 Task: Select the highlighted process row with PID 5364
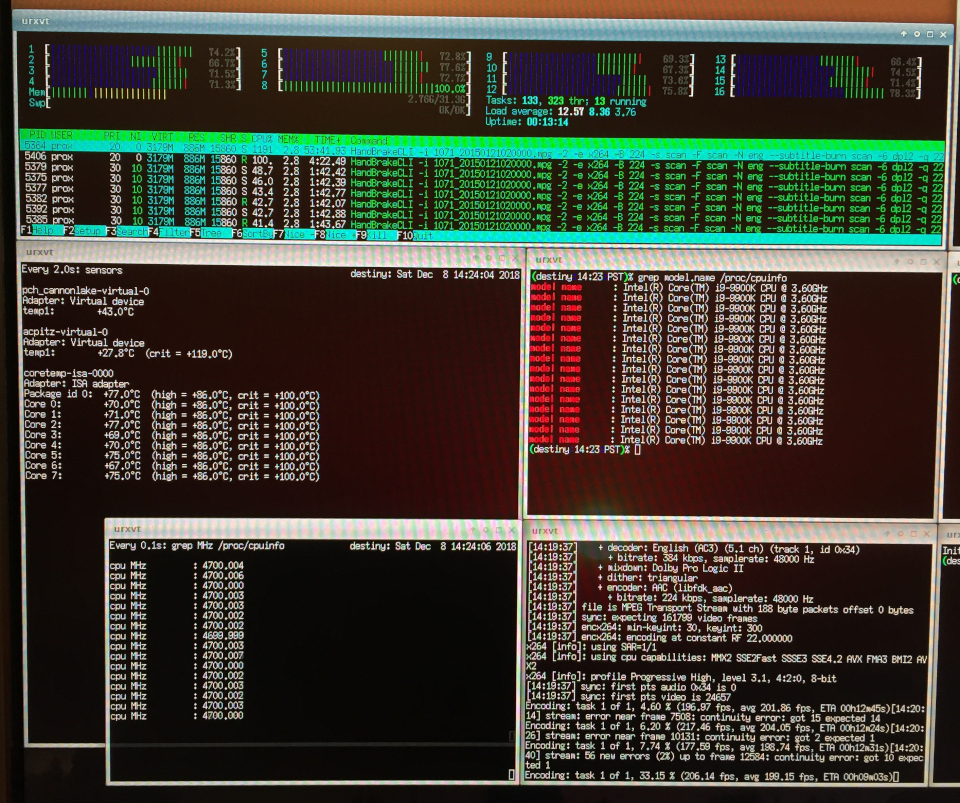pos(484,148)
